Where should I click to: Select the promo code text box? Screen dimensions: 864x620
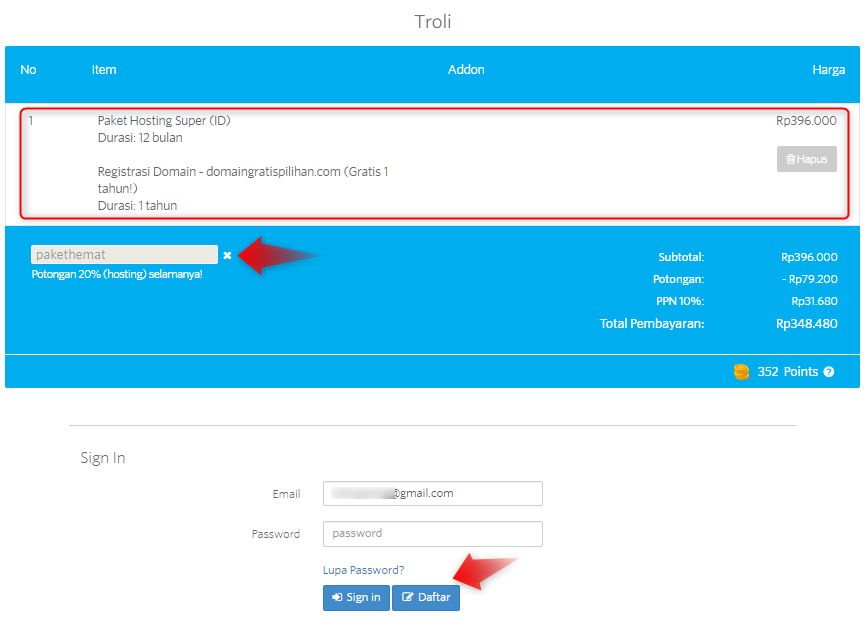click(124, 255)
